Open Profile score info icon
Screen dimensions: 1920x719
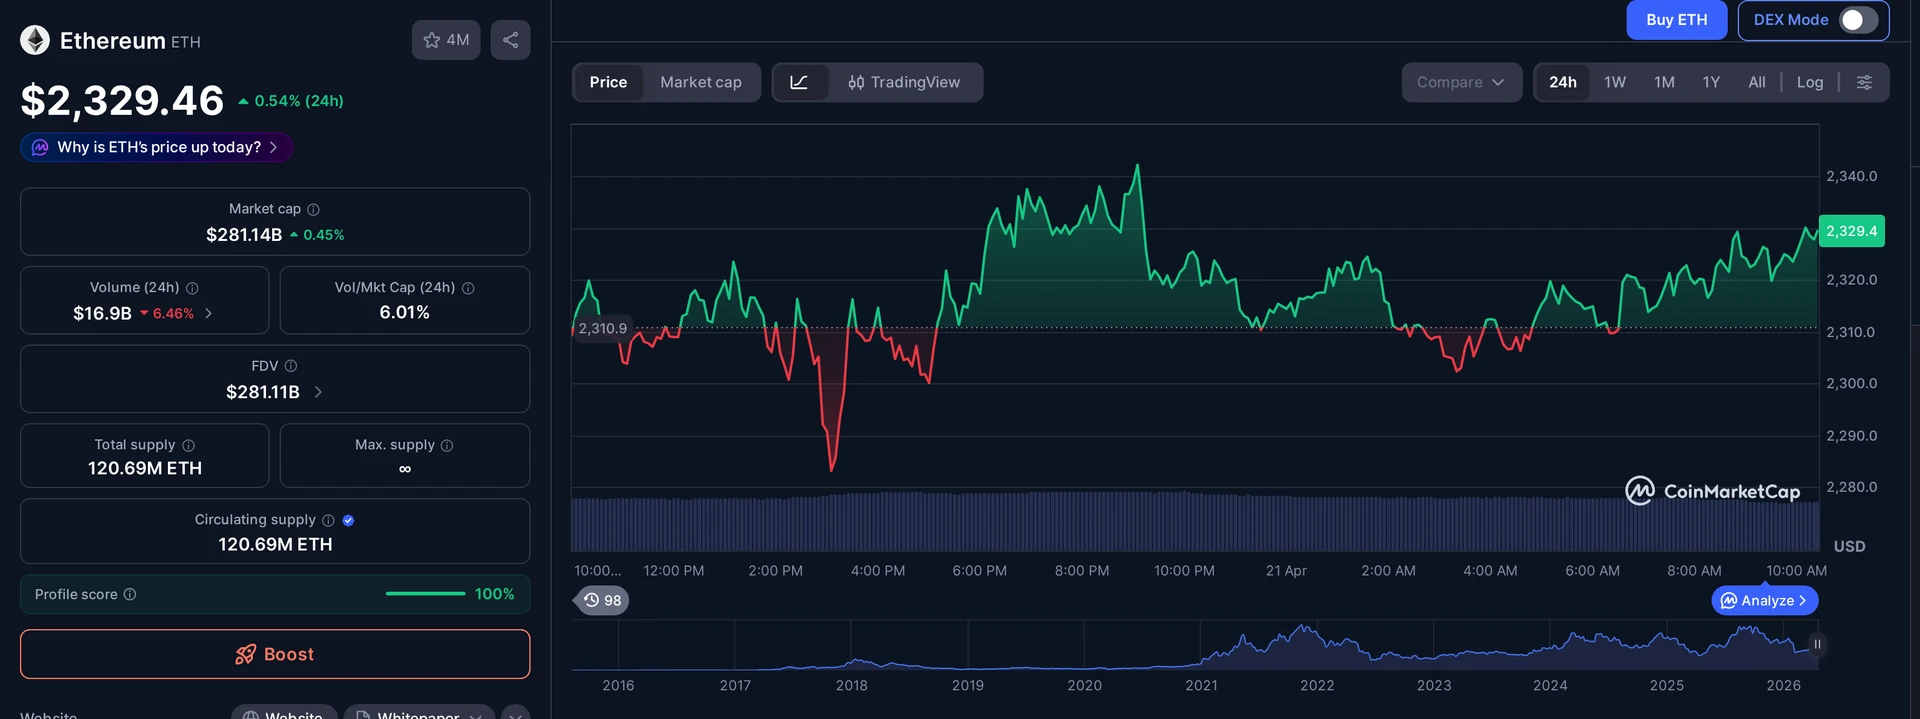[x=130, y=594]
